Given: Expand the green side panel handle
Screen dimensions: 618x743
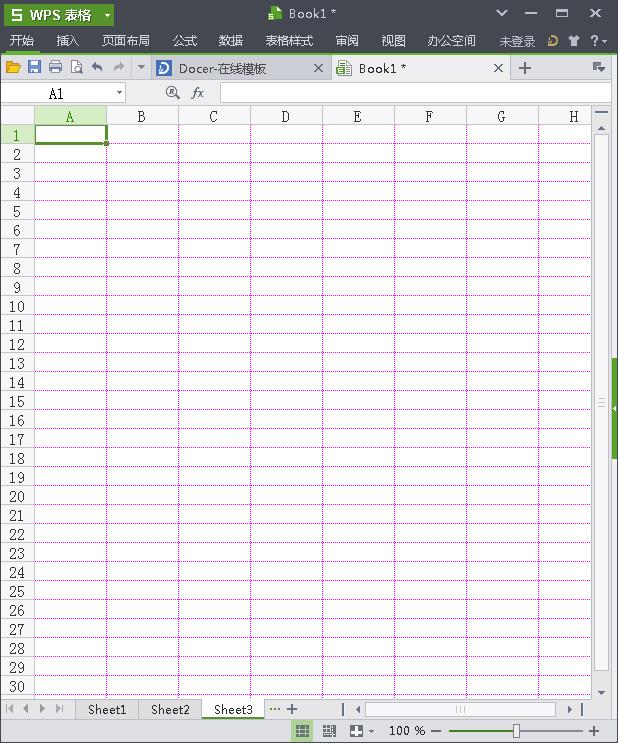Looking at the screenshot, I should pos(615,408).
